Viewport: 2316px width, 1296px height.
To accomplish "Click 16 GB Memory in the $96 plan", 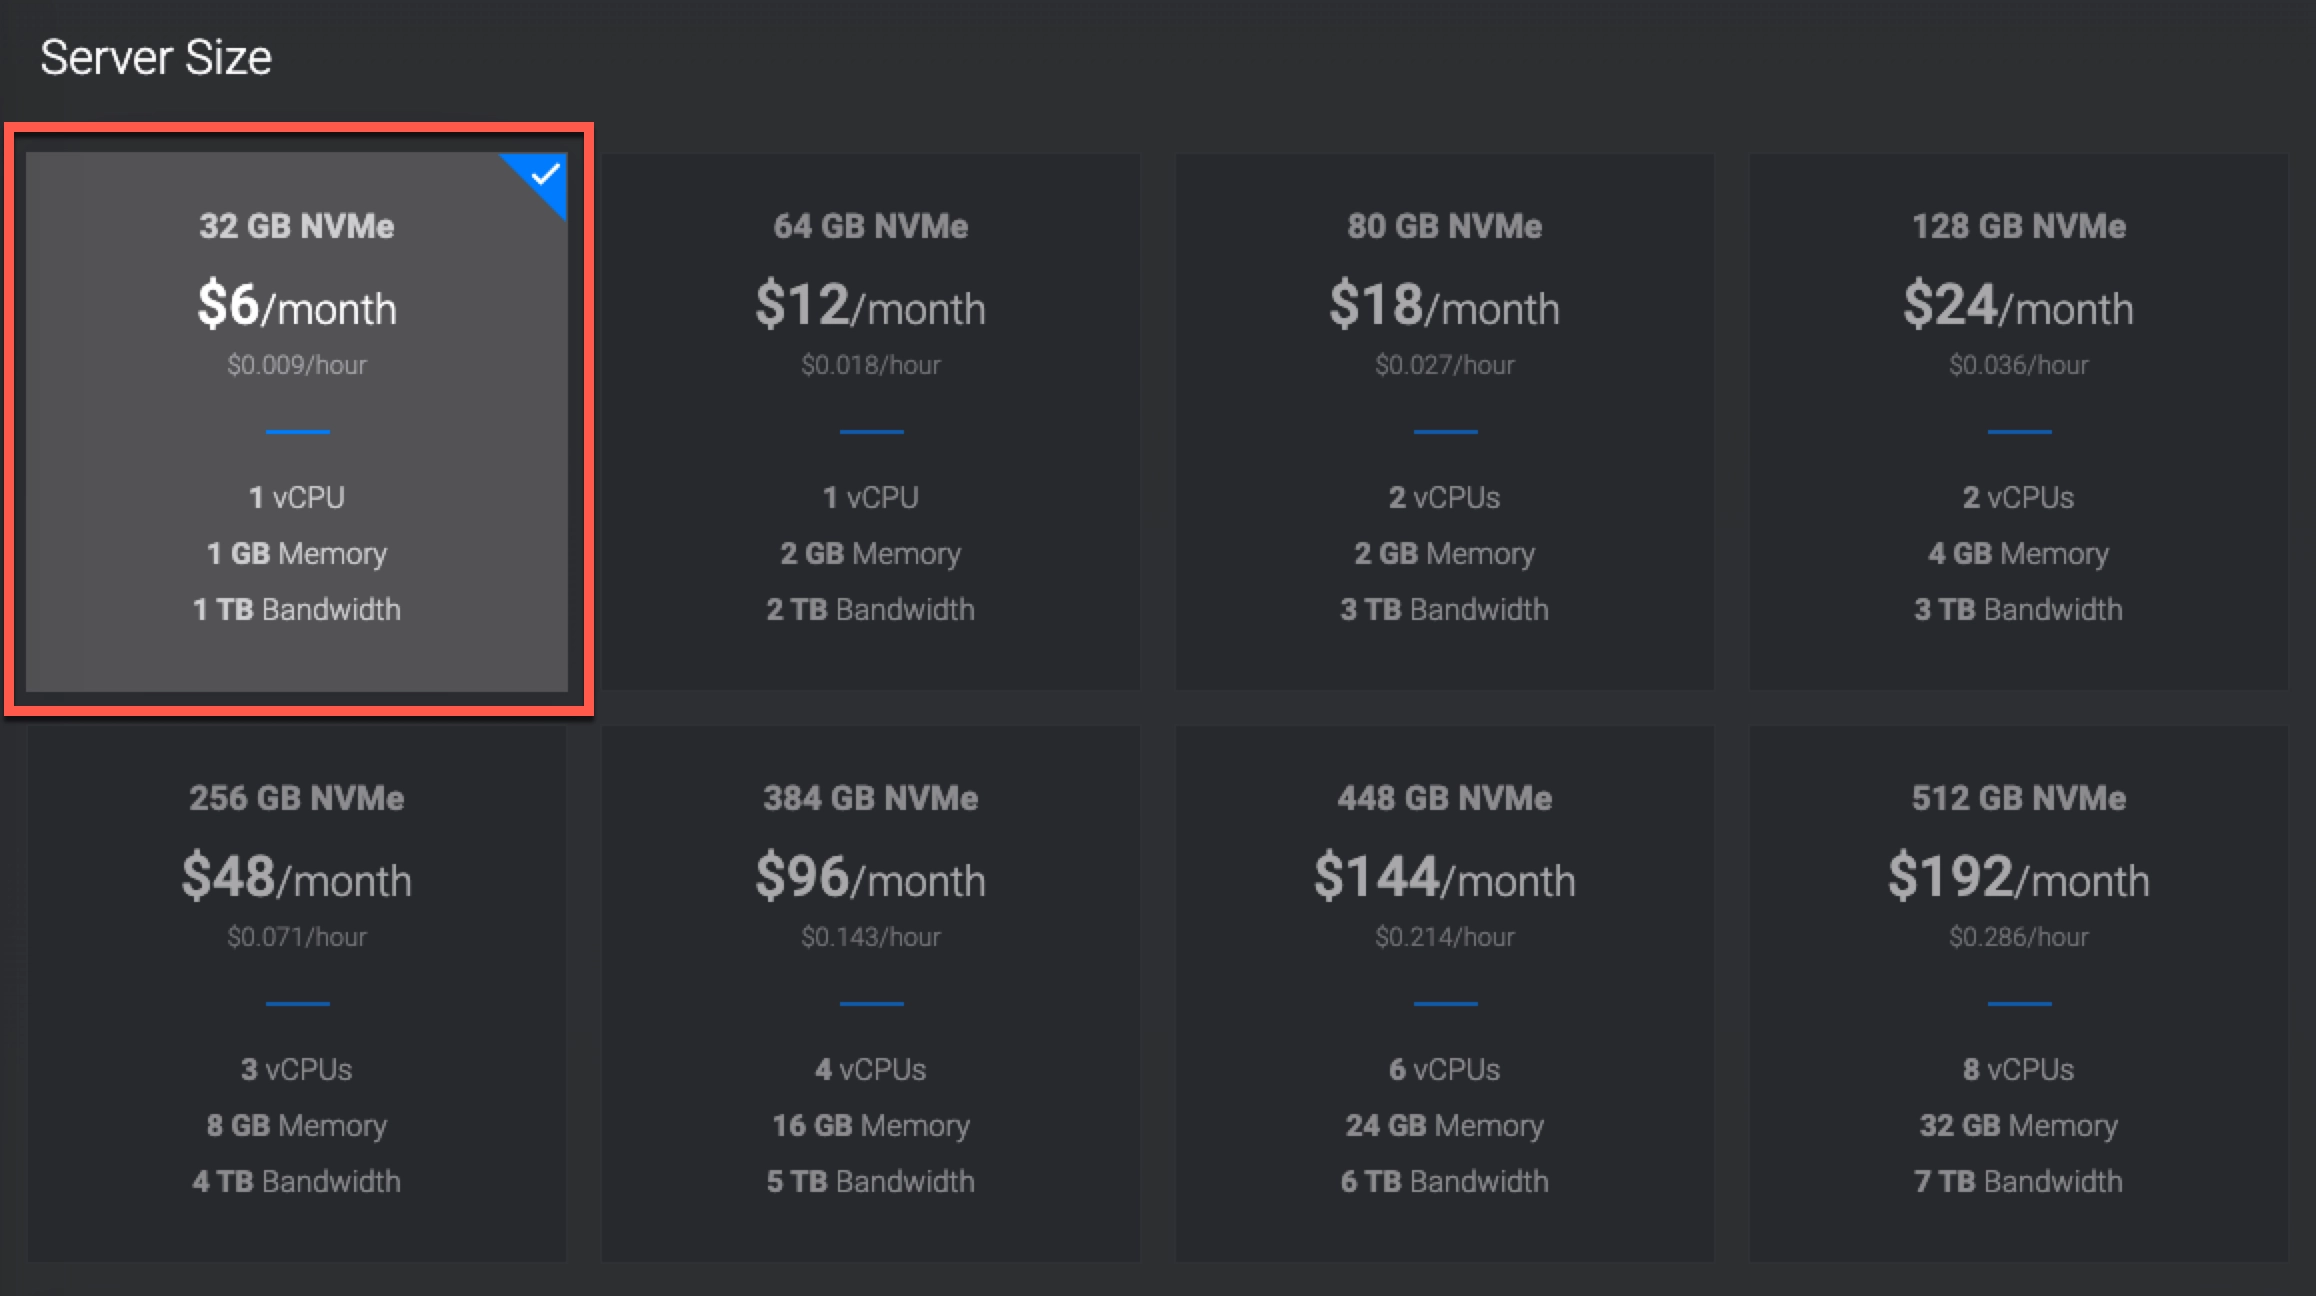I will pos(870,1125).
